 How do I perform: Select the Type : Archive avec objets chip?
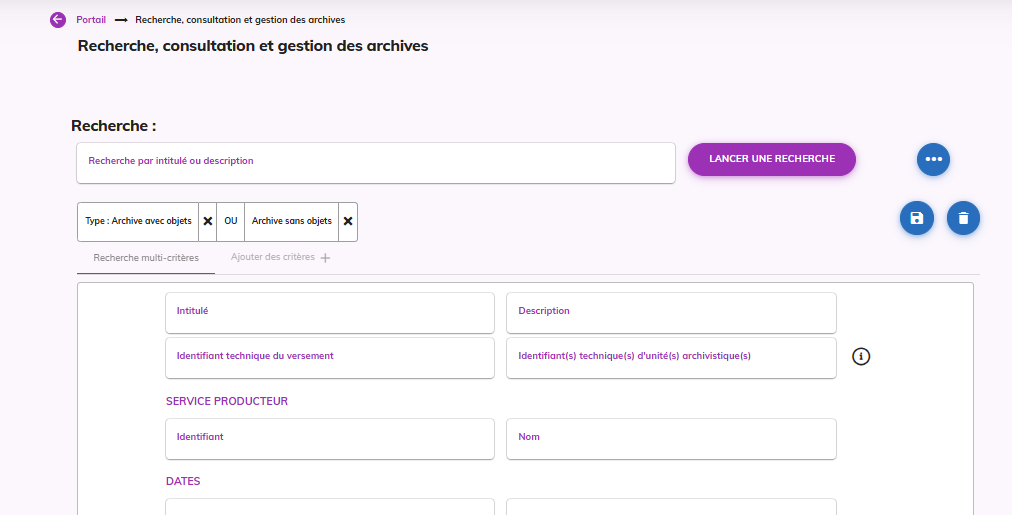(138, 222)
